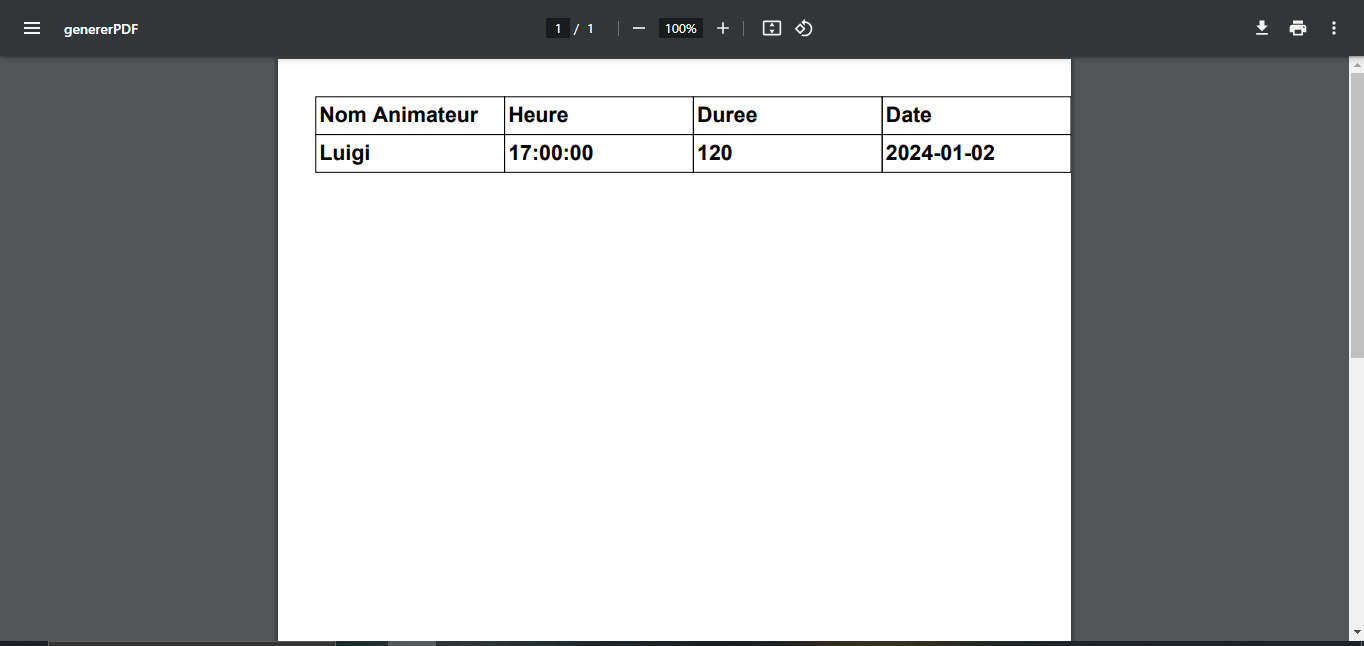Click the scrollbar down arrow
The width and height of the screenshot is (1364, 646).
pos(1357,632)
